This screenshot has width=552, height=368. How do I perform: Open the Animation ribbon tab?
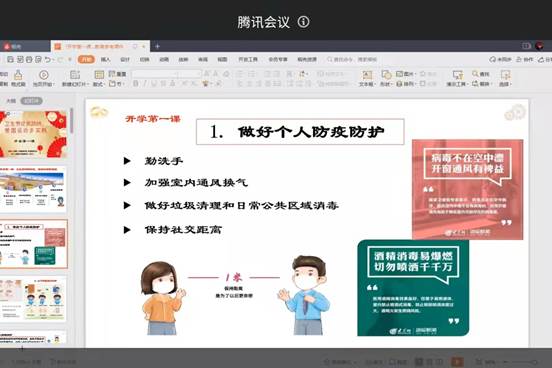pos(164,60)
